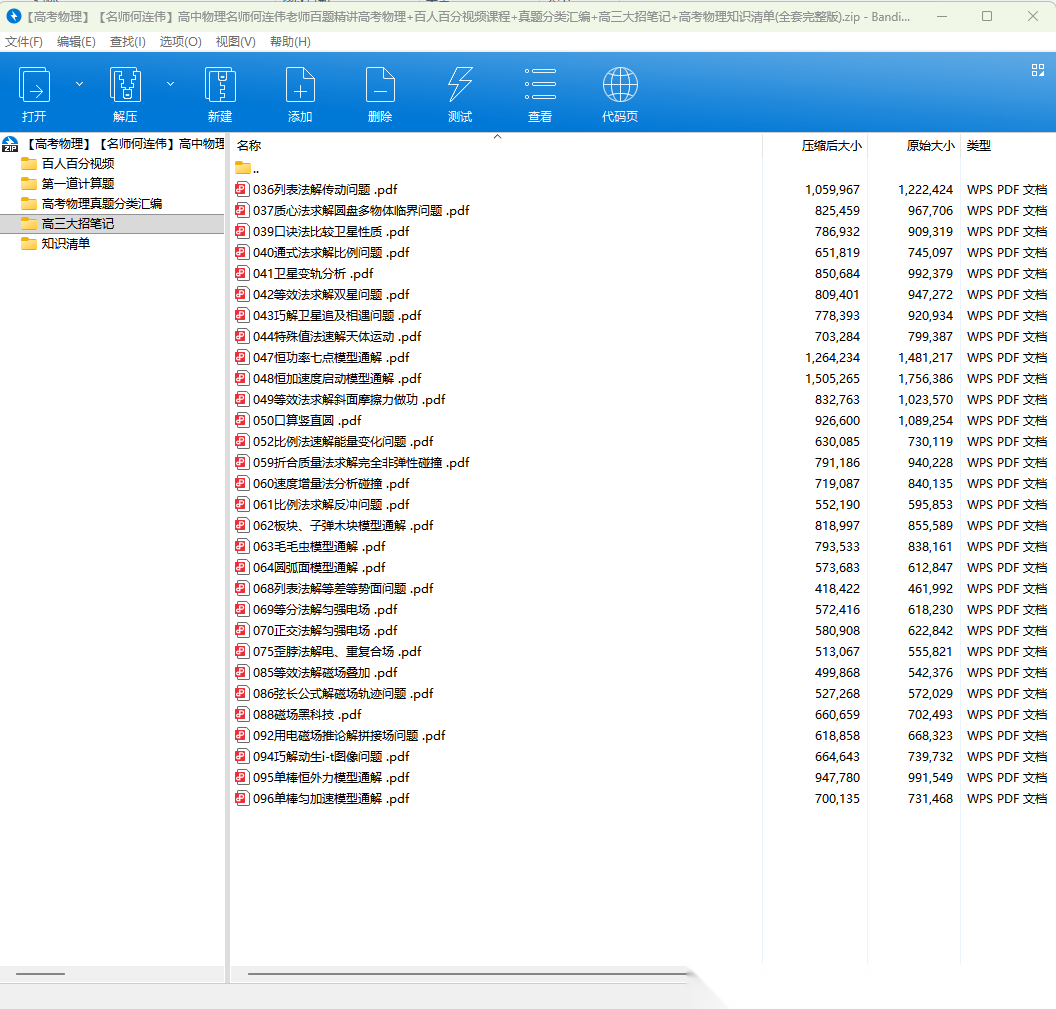Expand the dropdown arrow beside 解压

point(170,84)
